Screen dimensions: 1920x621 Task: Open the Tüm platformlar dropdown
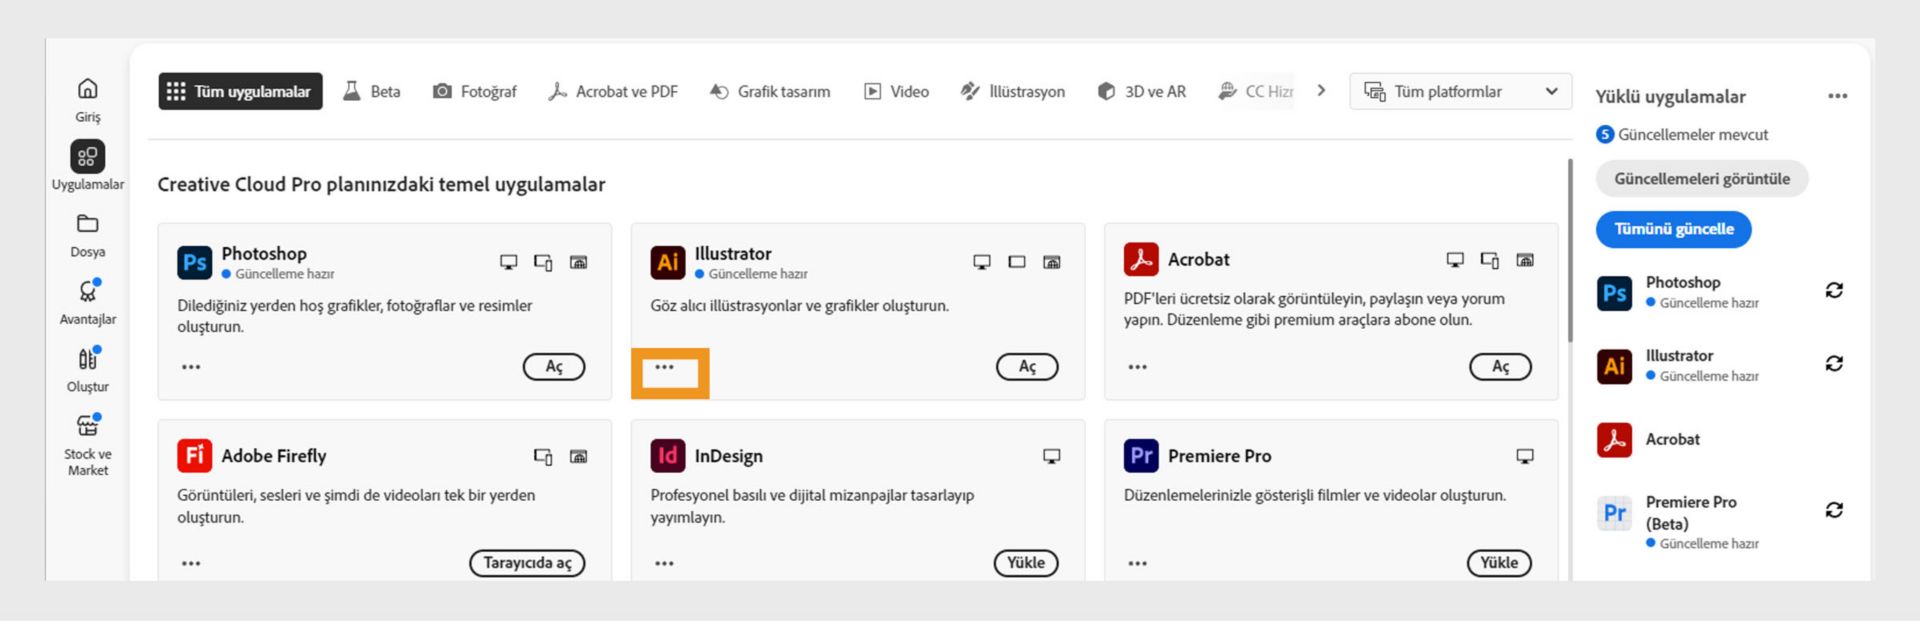click(1460, 91)
